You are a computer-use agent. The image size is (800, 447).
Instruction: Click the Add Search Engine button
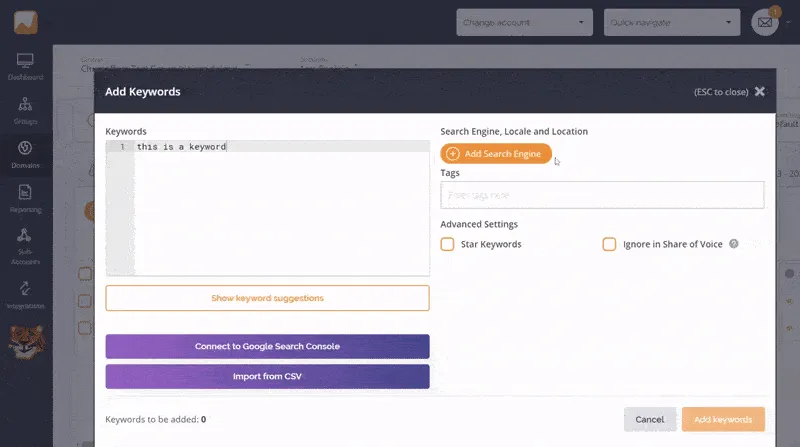coord(496,154)
